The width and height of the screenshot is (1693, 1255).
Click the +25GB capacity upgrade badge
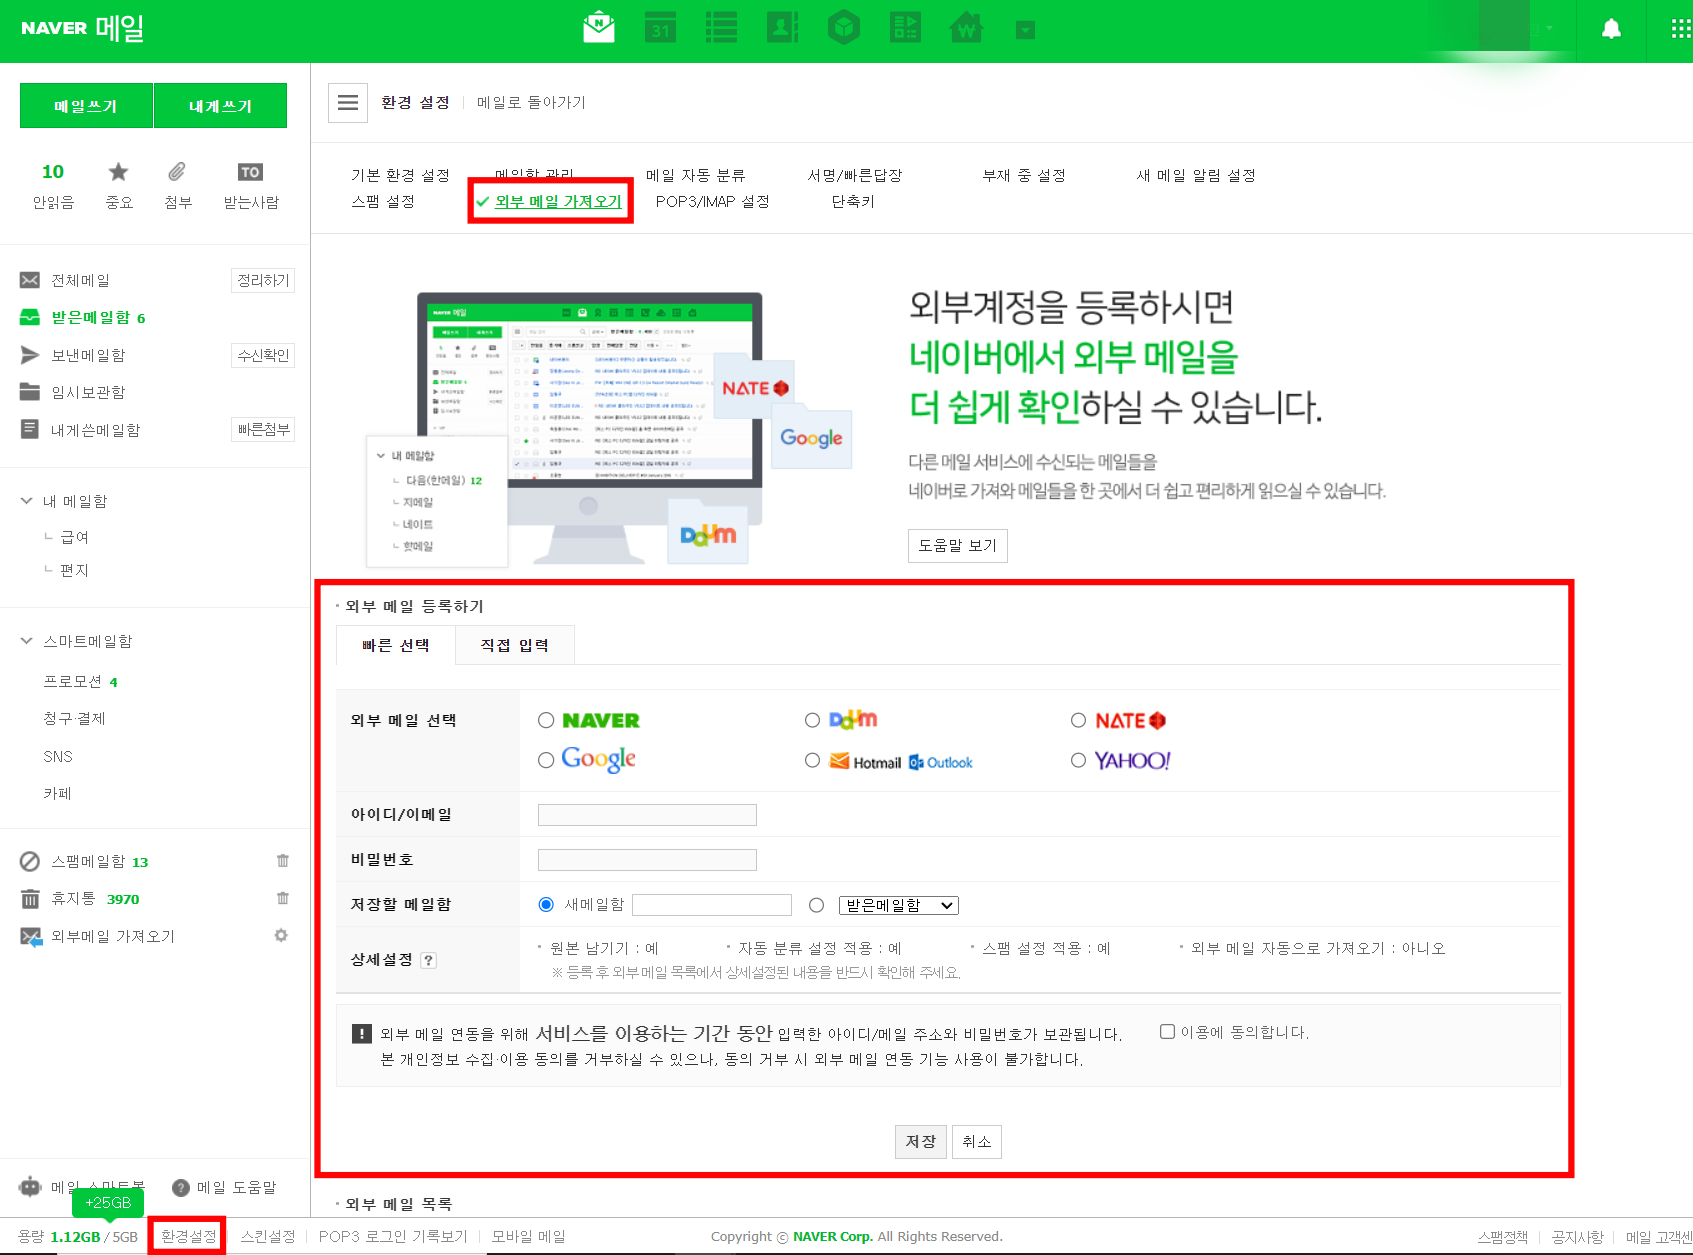click(x=107, y=1203)
